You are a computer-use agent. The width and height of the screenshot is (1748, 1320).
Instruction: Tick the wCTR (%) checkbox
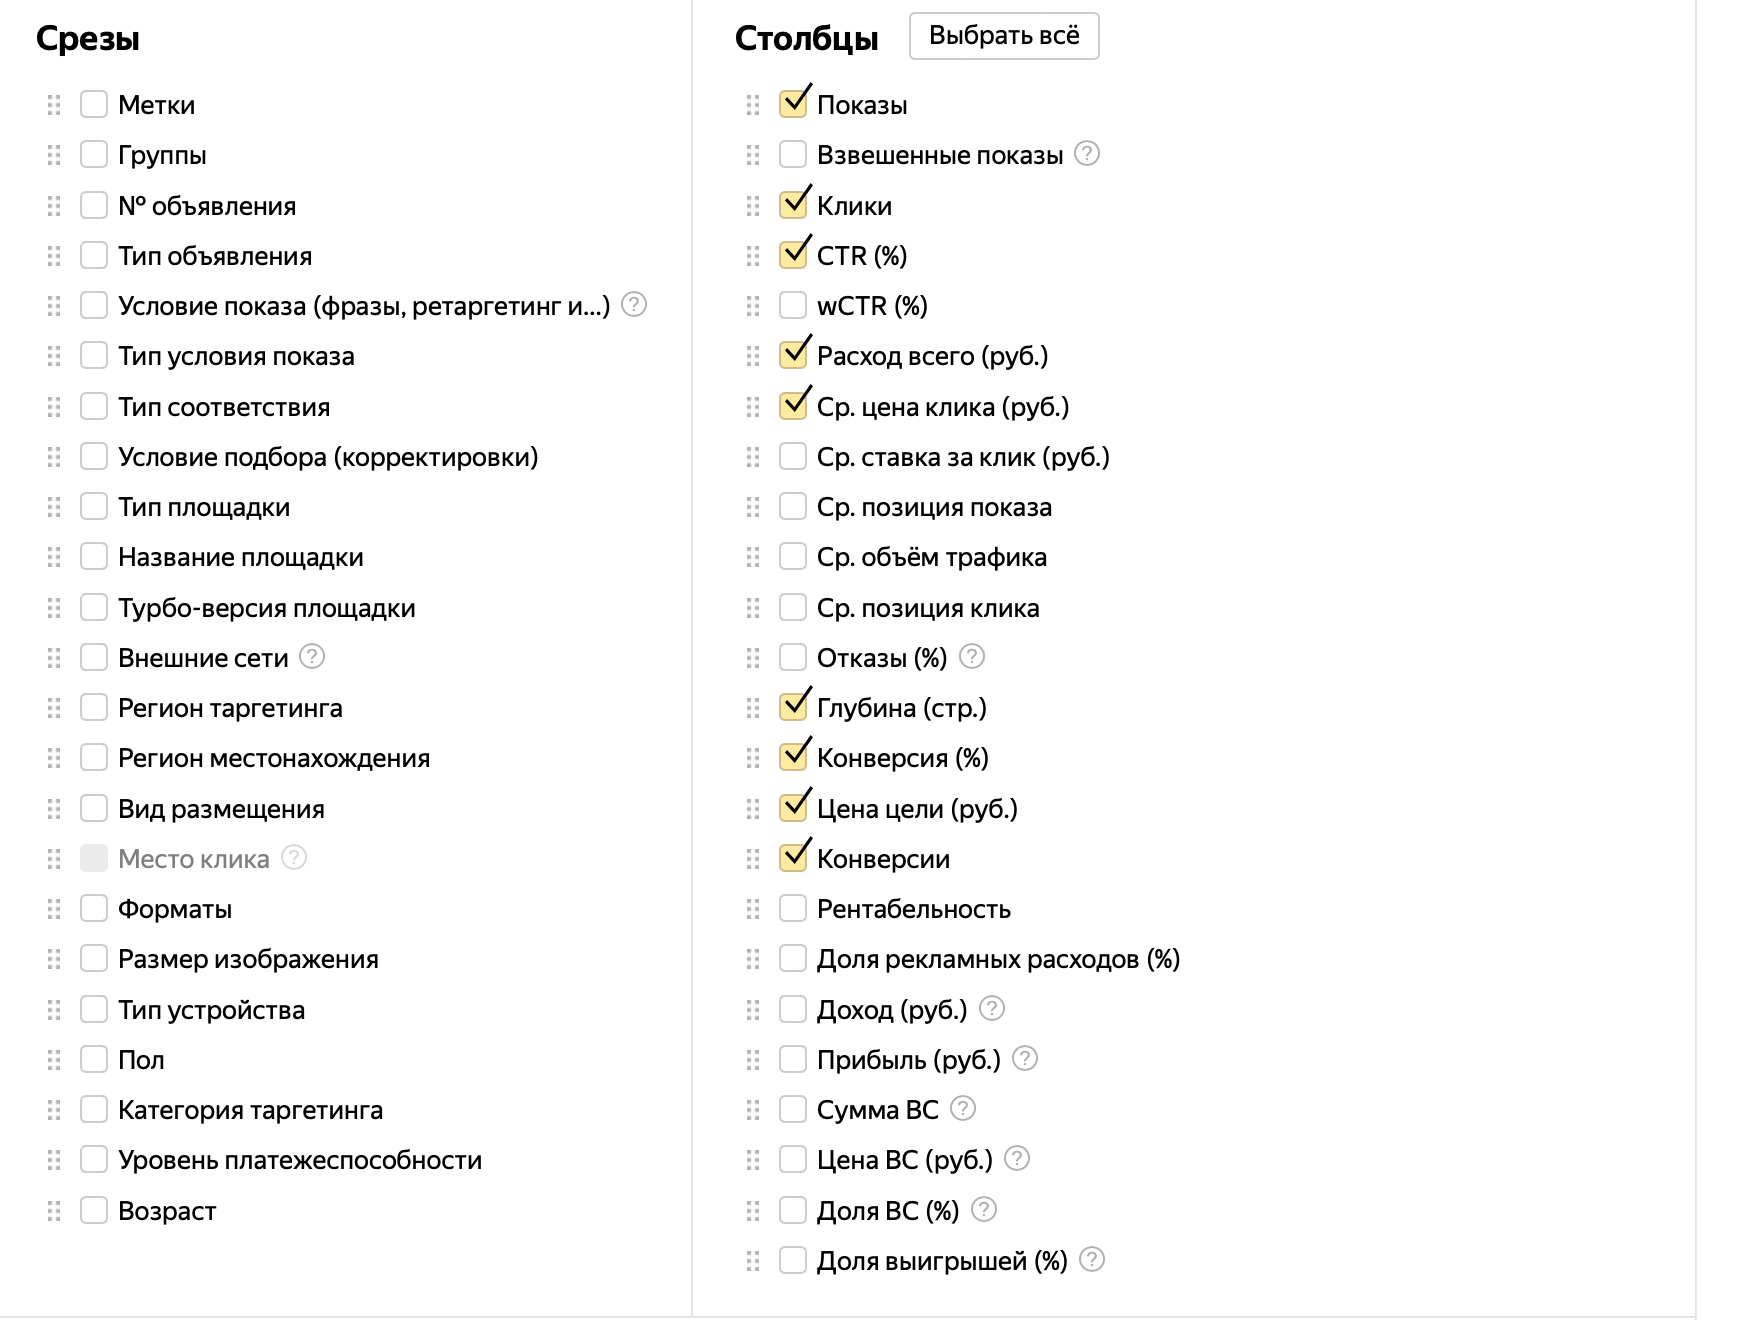pos(793,305)
